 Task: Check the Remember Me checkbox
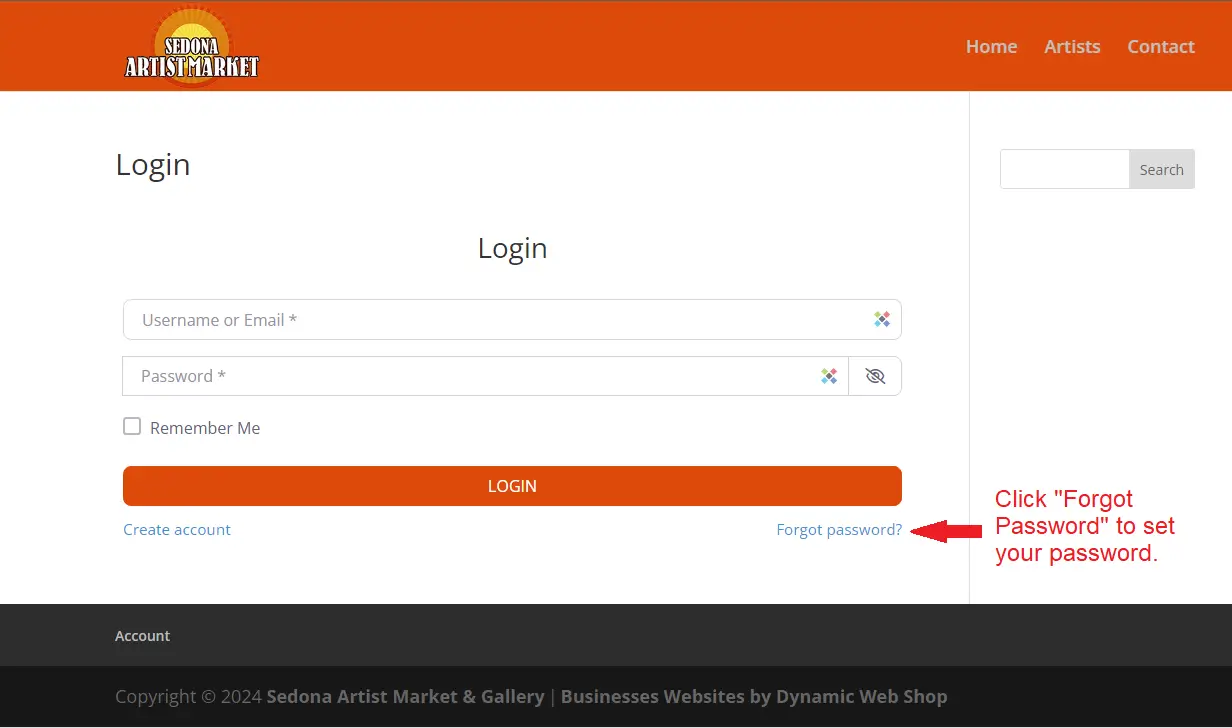tap(132, 427)
